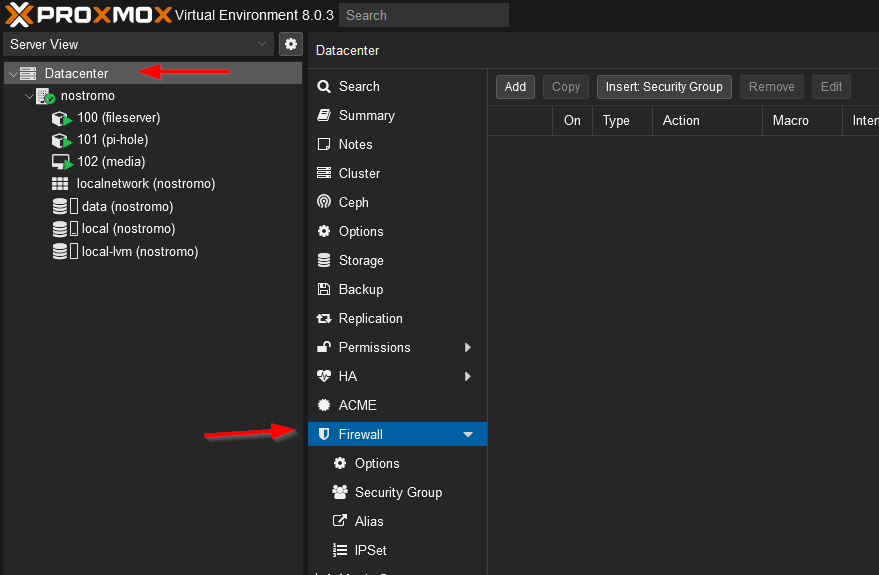Click the container icon for 101 (pi-hole)
The width and height of the screenshot is (879, 575).
(62, 140)
